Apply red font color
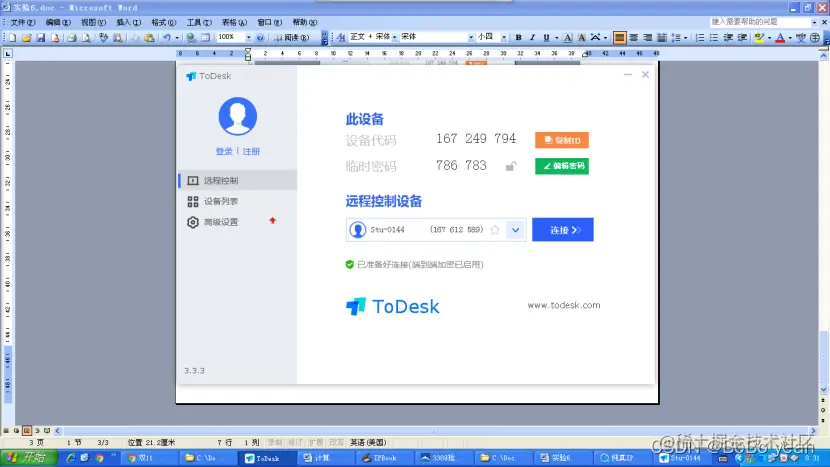830x467 pixels. point(780,38)
